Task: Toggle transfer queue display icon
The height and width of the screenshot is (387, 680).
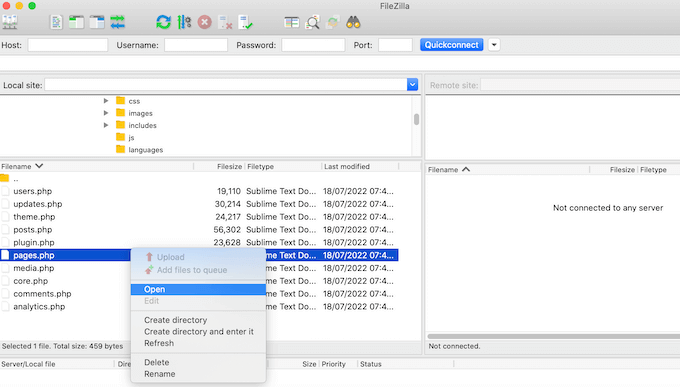Action: pos(117,22)
